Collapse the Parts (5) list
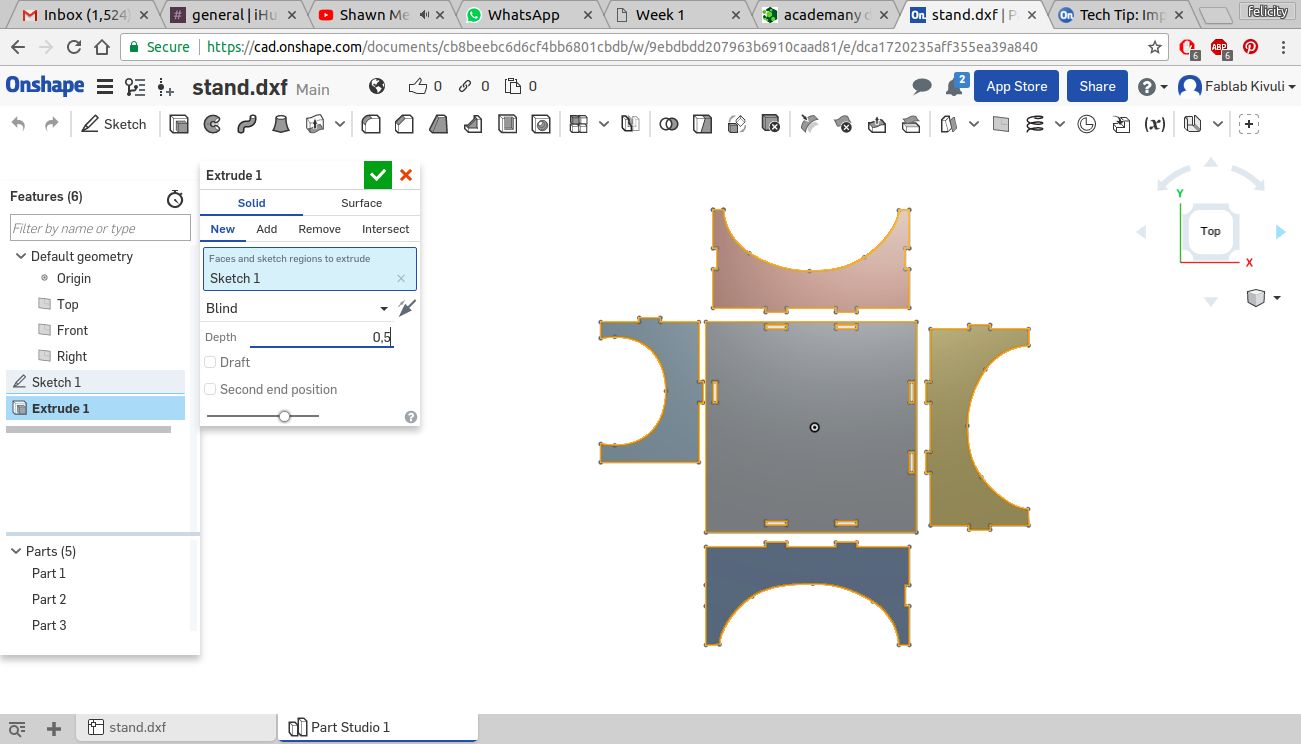This screenshot has height=744, width=1301. coord(16,551)
